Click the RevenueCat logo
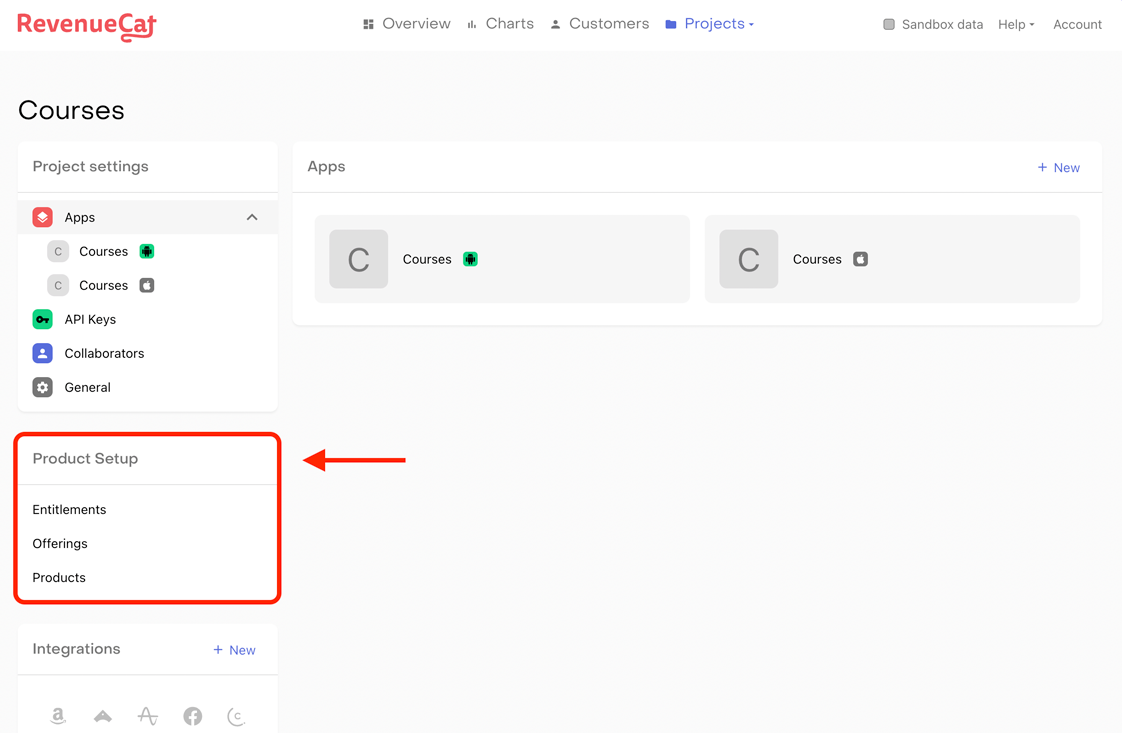The image size is (1122, 733). (87, 25)
